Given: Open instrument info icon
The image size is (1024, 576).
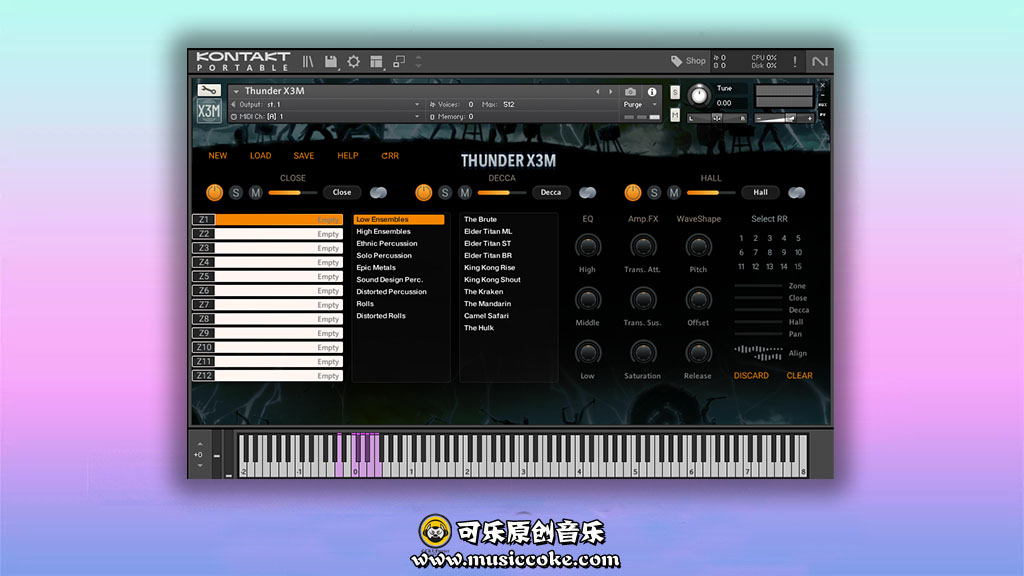Looking at the screenshot, I should click(652, 92).
